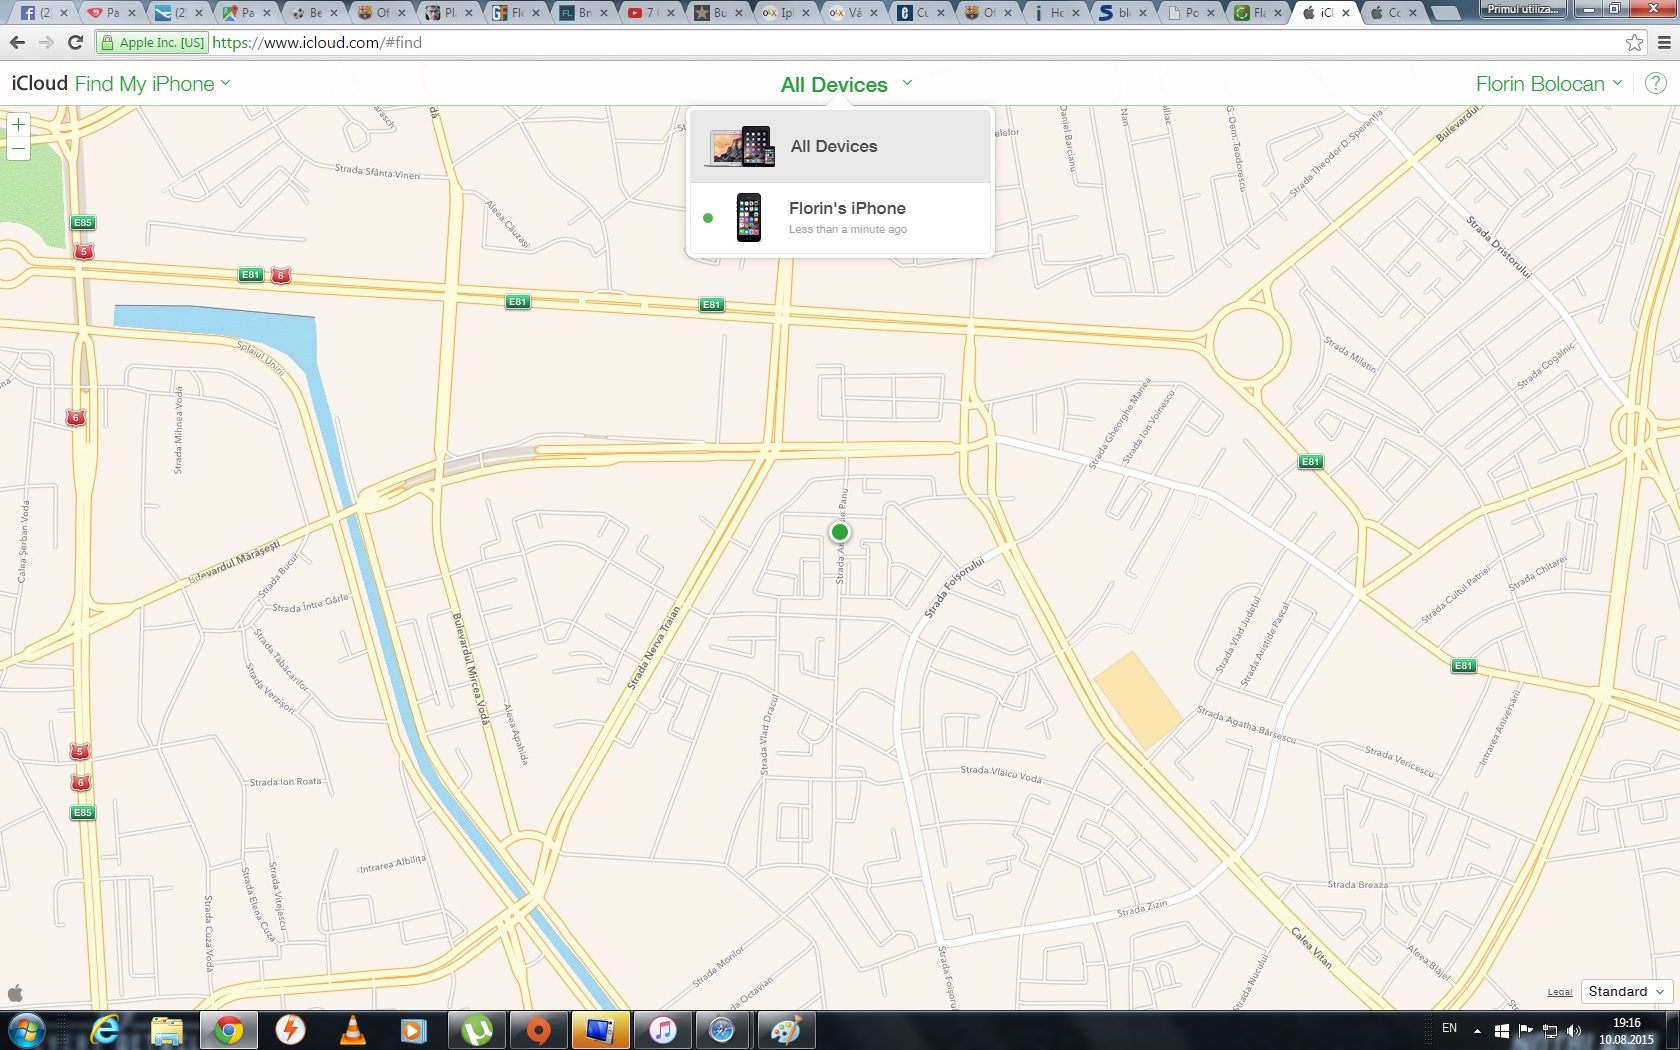Viewport: 1680px width, 1050px height.
Task: Show hidden tray icons arrow
Action: (x=1477, y=1030)
